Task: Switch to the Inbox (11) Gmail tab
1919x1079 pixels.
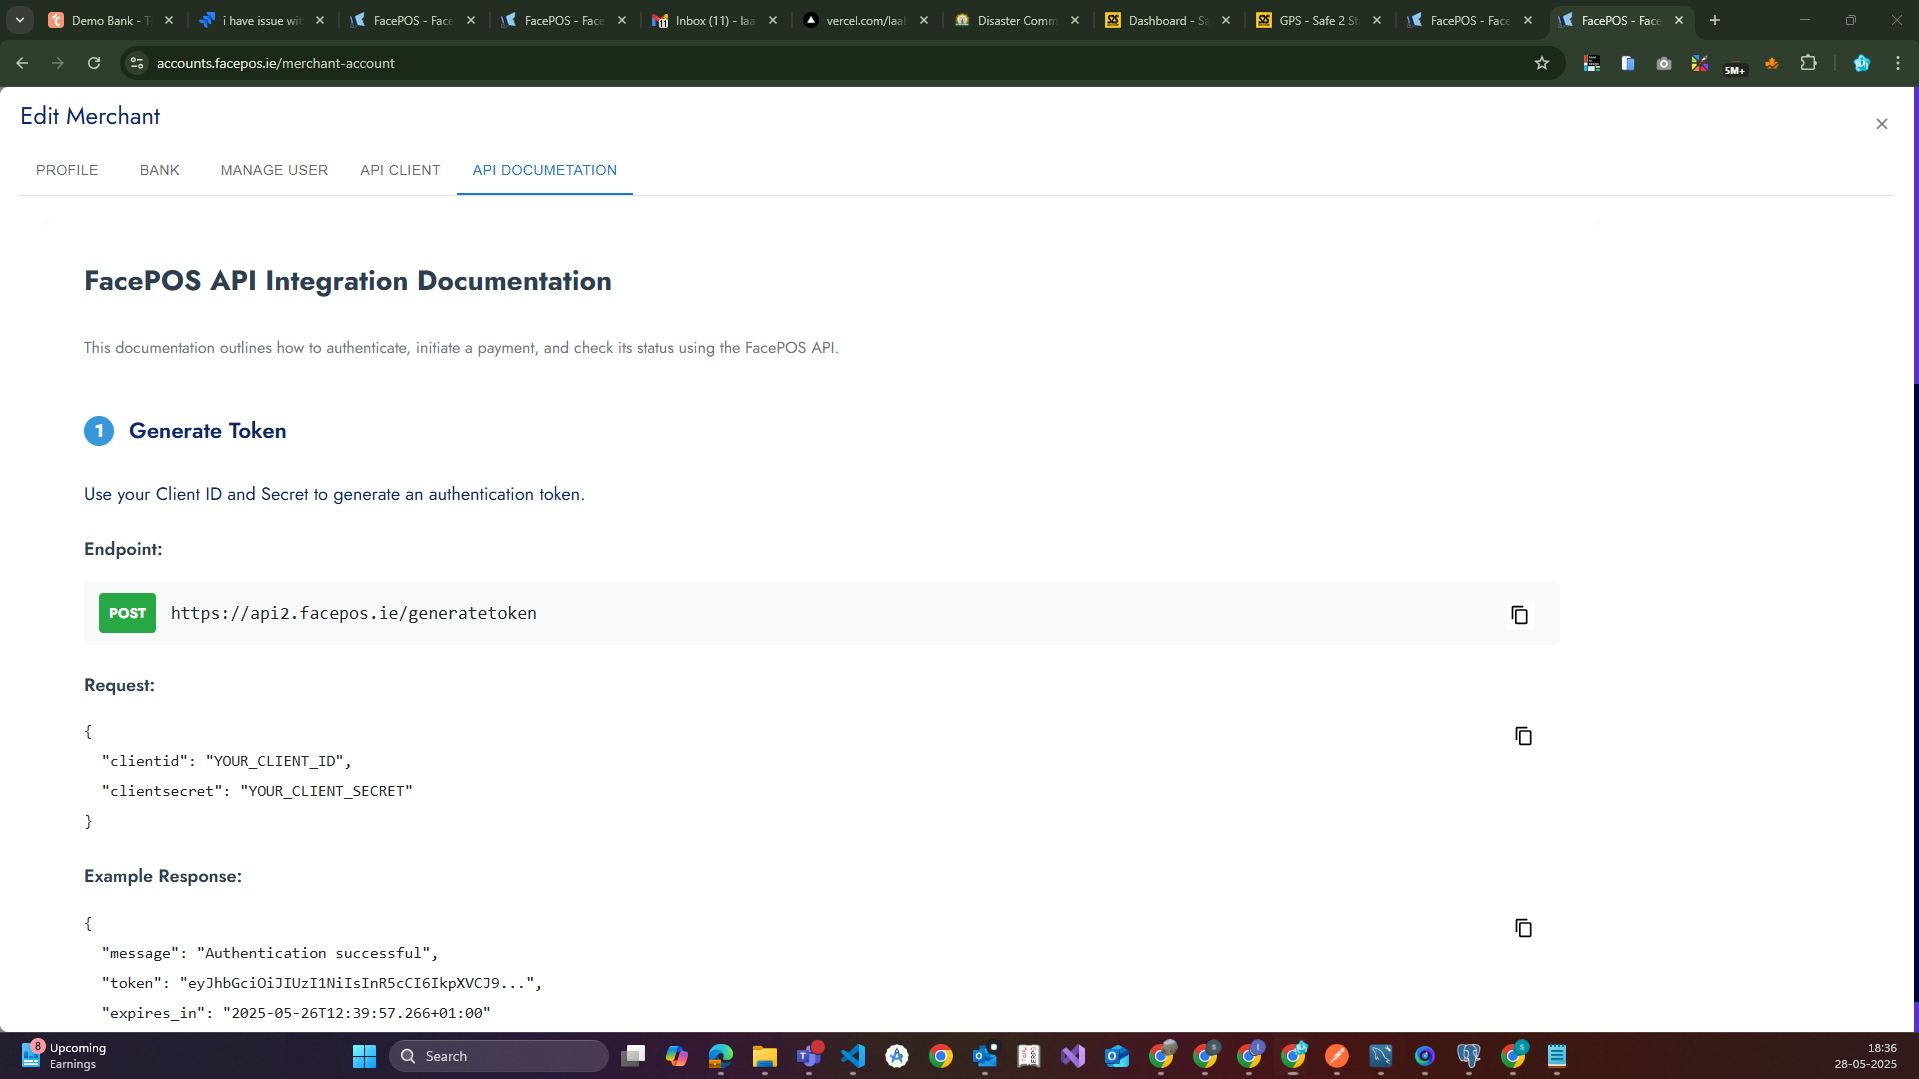Action: [x=714, y=20]
